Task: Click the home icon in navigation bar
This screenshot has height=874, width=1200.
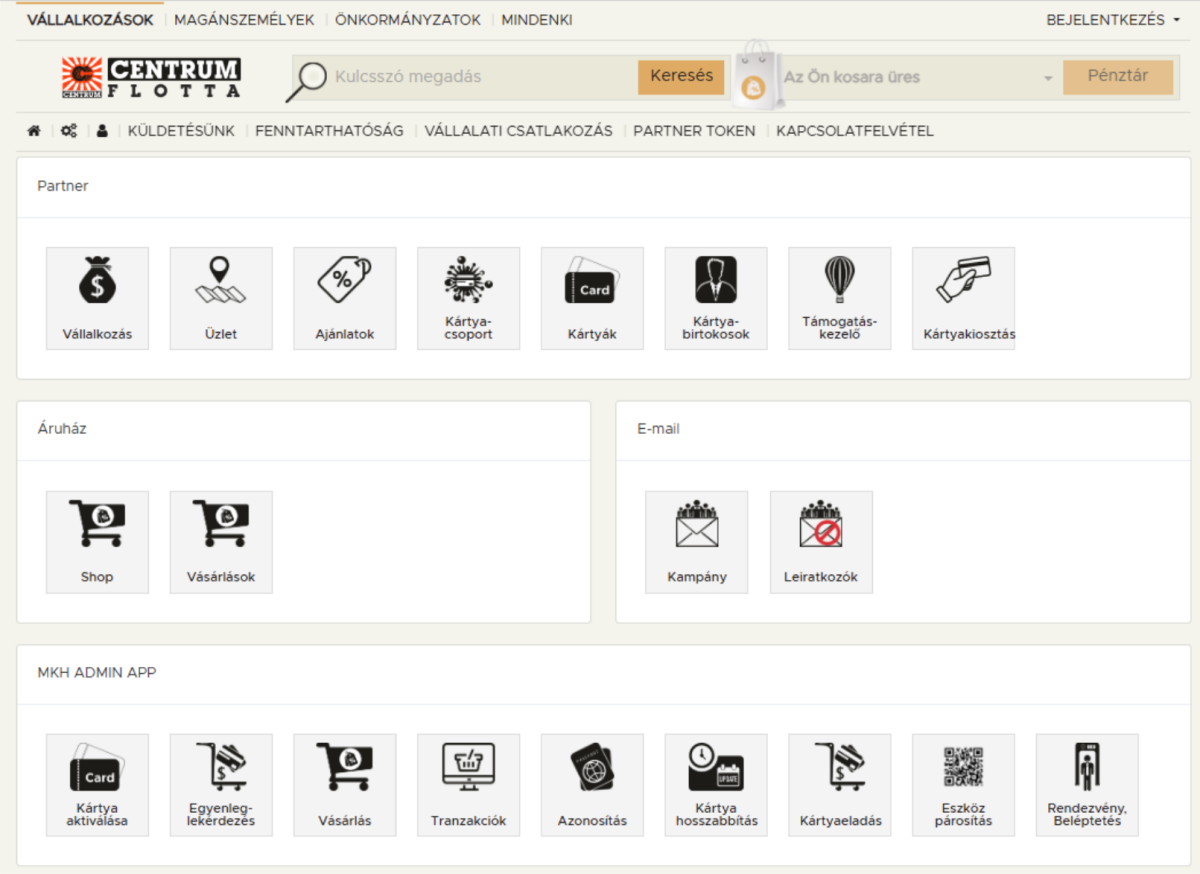Action: (x=34, y=131)
